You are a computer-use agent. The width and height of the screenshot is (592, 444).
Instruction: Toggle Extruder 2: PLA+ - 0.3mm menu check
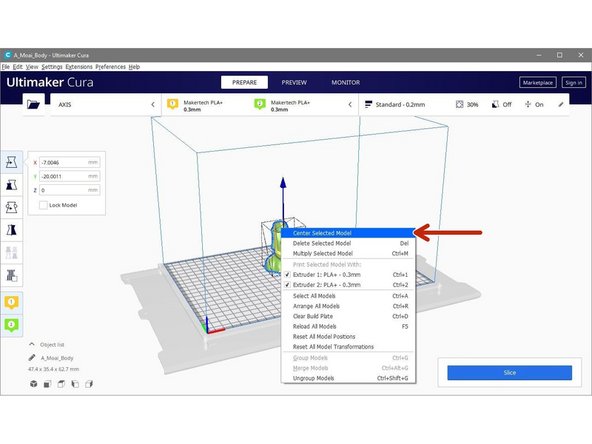coord(287,285)
